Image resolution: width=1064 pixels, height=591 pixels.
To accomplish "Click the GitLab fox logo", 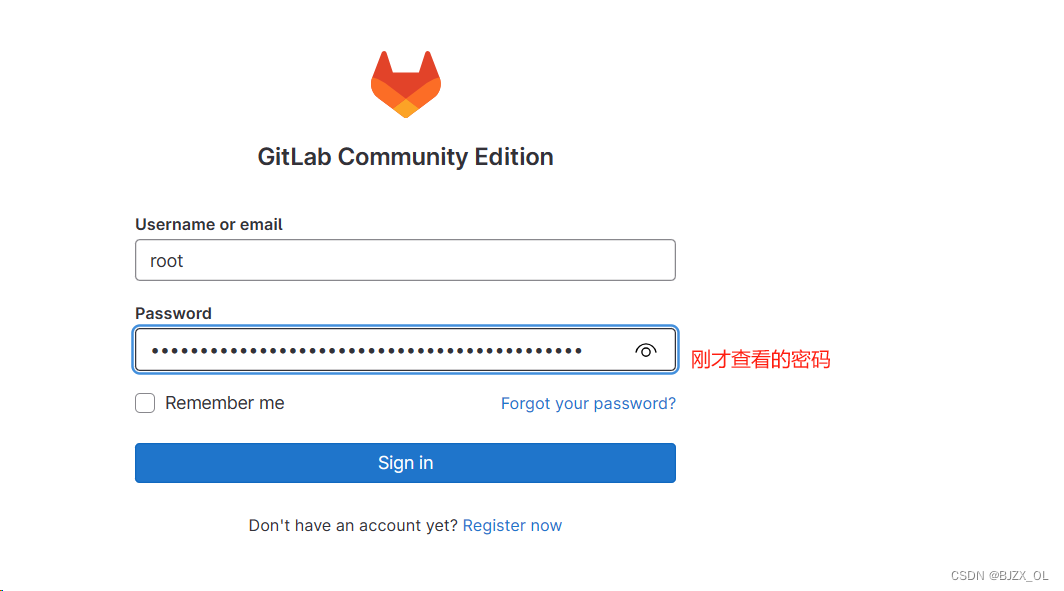I will pyautogui.click(x=406, y=84).
